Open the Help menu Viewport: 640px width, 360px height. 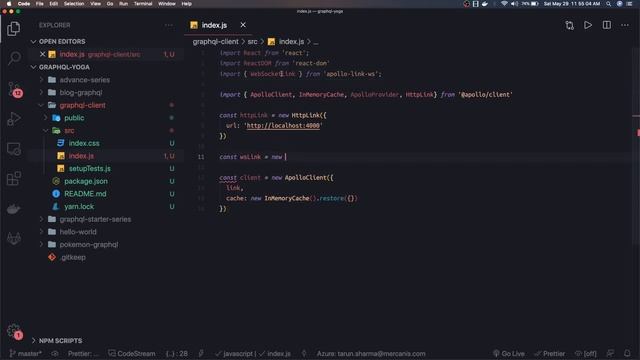[187, 4]
